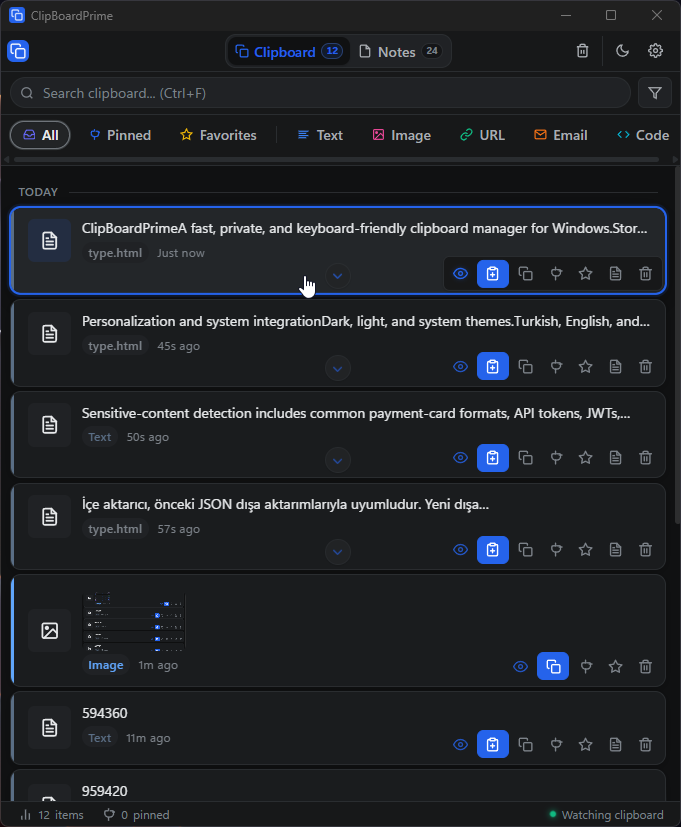
Task: Preview the ClipBoardPrimeA item with the eye icon
Action: 461,274
